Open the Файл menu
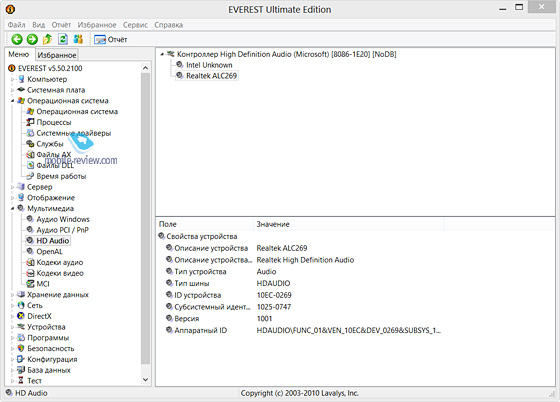 click(x=16, y=25)
